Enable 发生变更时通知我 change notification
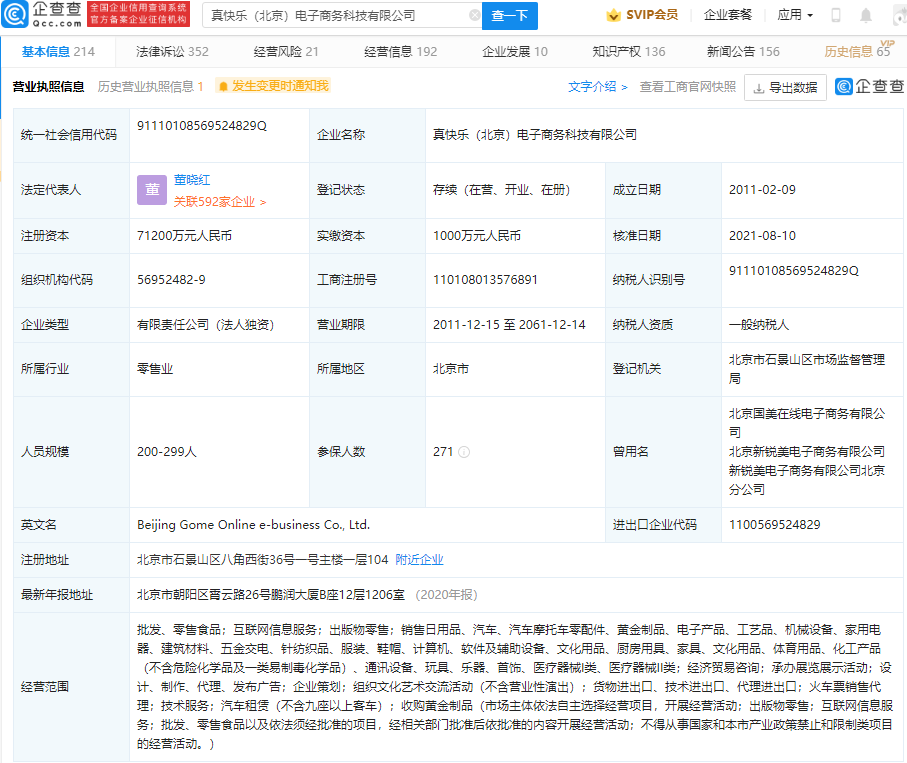Screen dimensions: 907x763 [x=273, y=86]
